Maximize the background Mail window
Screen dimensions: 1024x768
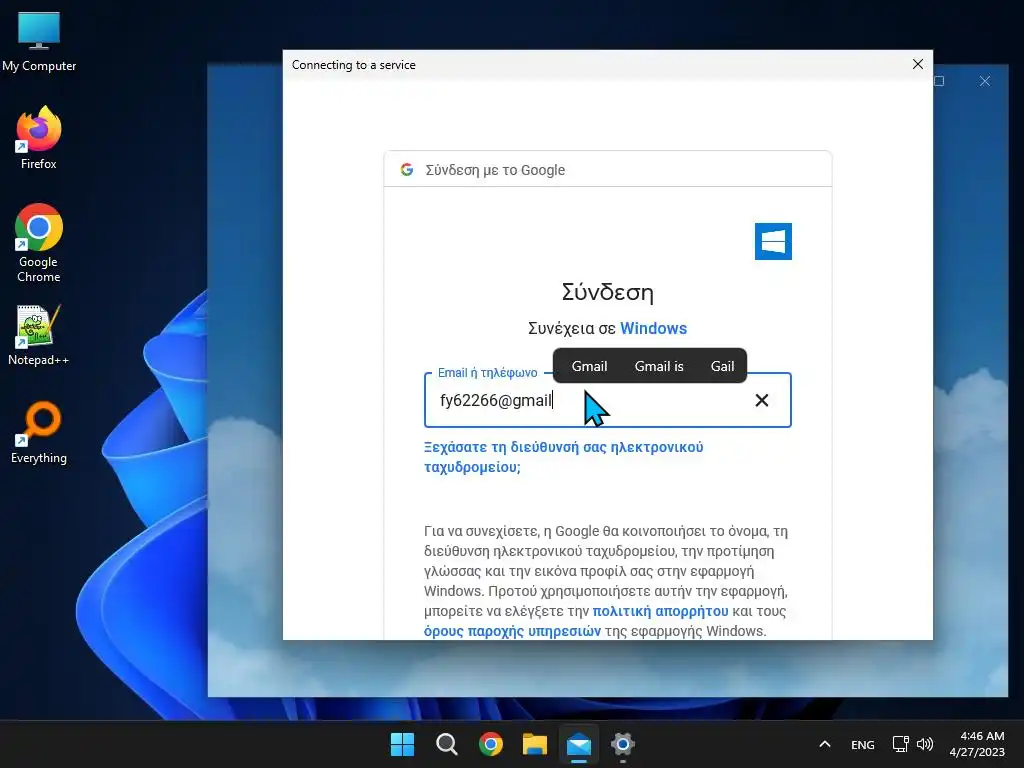pyautogui.click(x=940, y=81)
